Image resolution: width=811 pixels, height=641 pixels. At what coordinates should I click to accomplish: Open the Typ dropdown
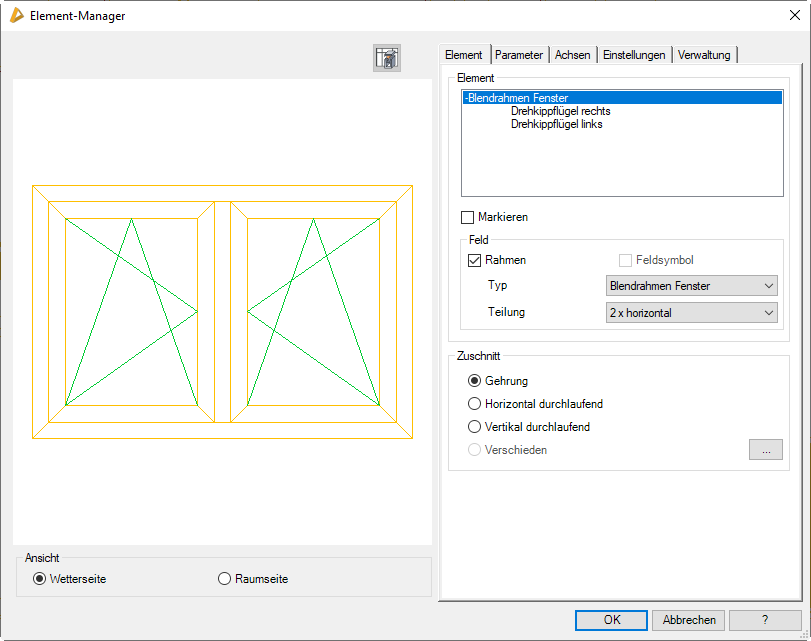[x=692, y=286]
